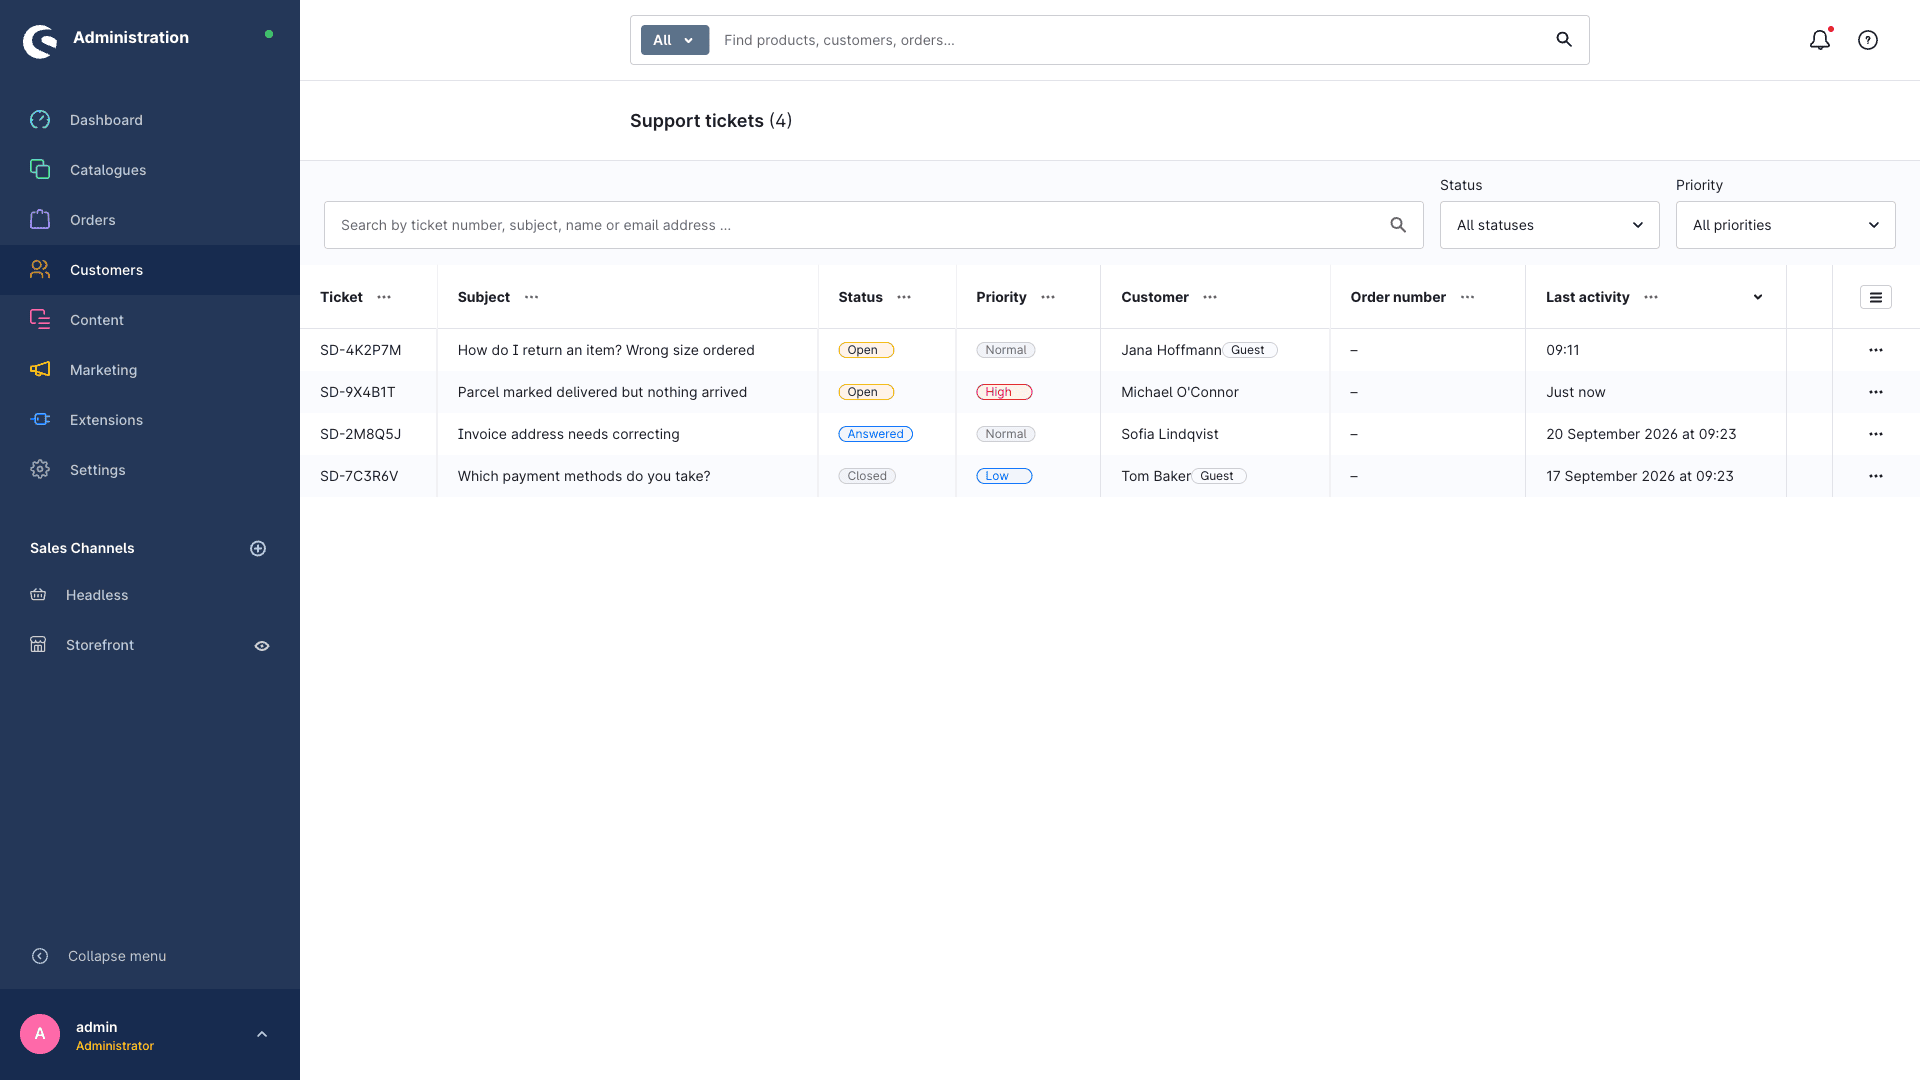Open actions menu for ticket SD-9X4B1T
This screenshot has height=1080, width=1920.
coord(1876,392)
